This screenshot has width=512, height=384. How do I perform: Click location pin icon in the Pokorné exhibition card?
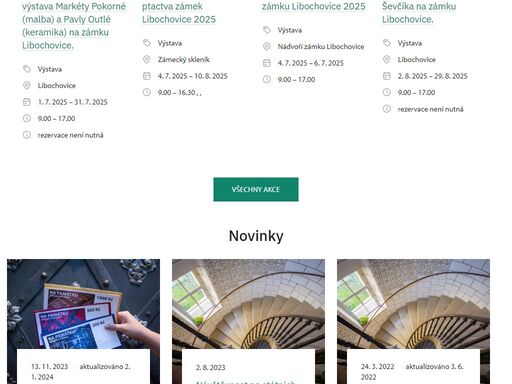pyautogui.click(x=27, y=85)
